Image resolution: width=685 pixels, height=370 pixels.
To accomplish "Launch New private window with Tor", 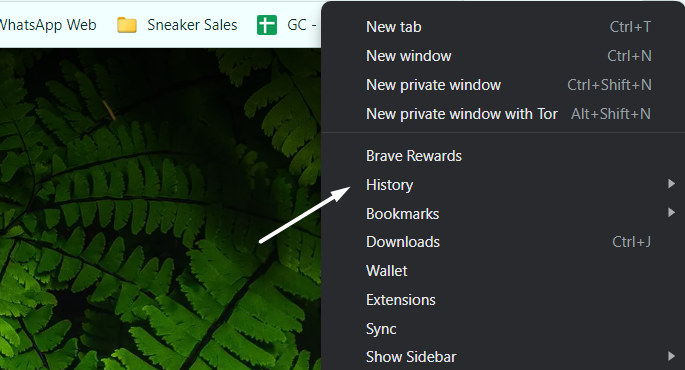I will click(503, 114).
